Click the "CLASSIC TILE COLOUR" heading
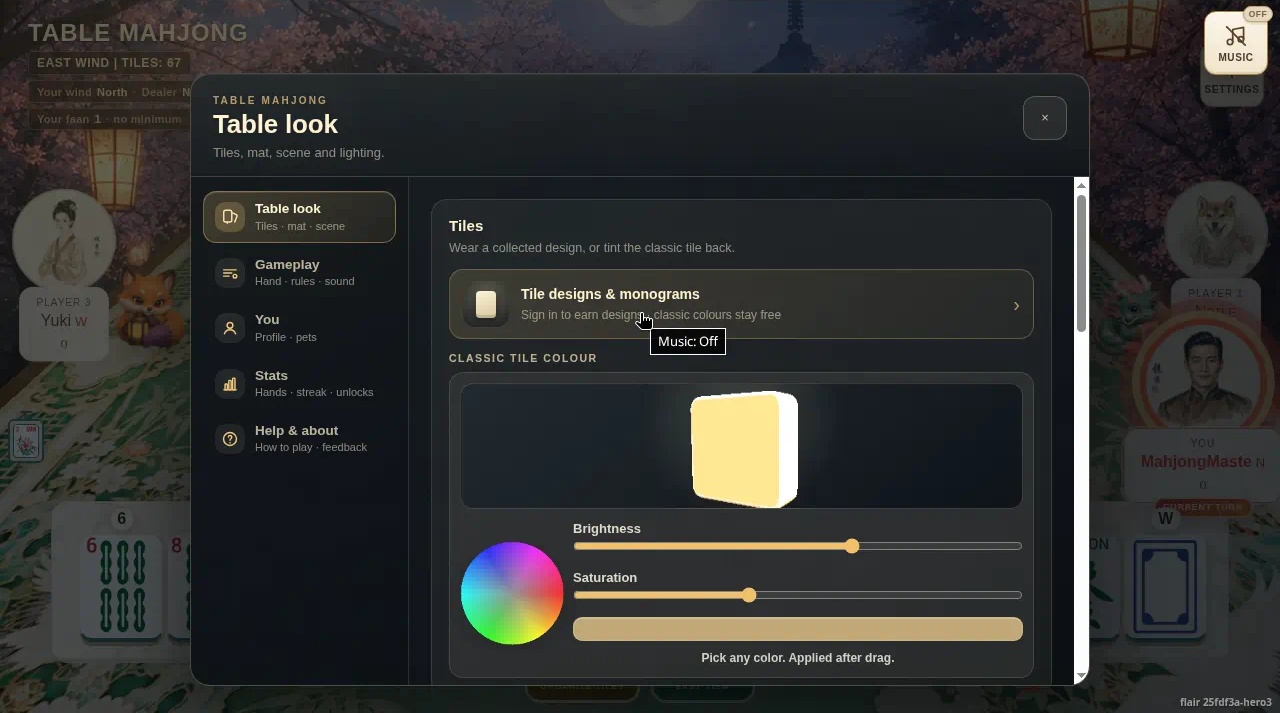Image resolution: width=1280 pixels, height=713 pixels. pos(523,358)
